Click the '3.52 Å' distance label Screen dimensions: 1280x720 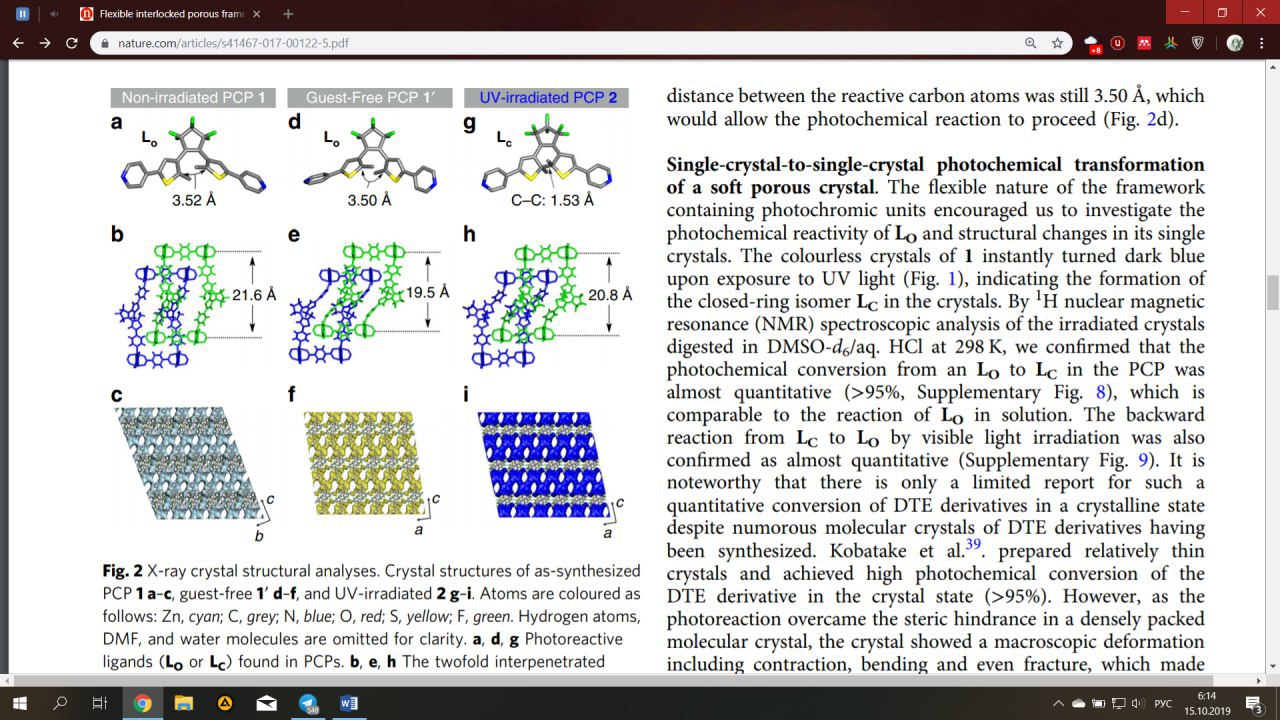194,200
